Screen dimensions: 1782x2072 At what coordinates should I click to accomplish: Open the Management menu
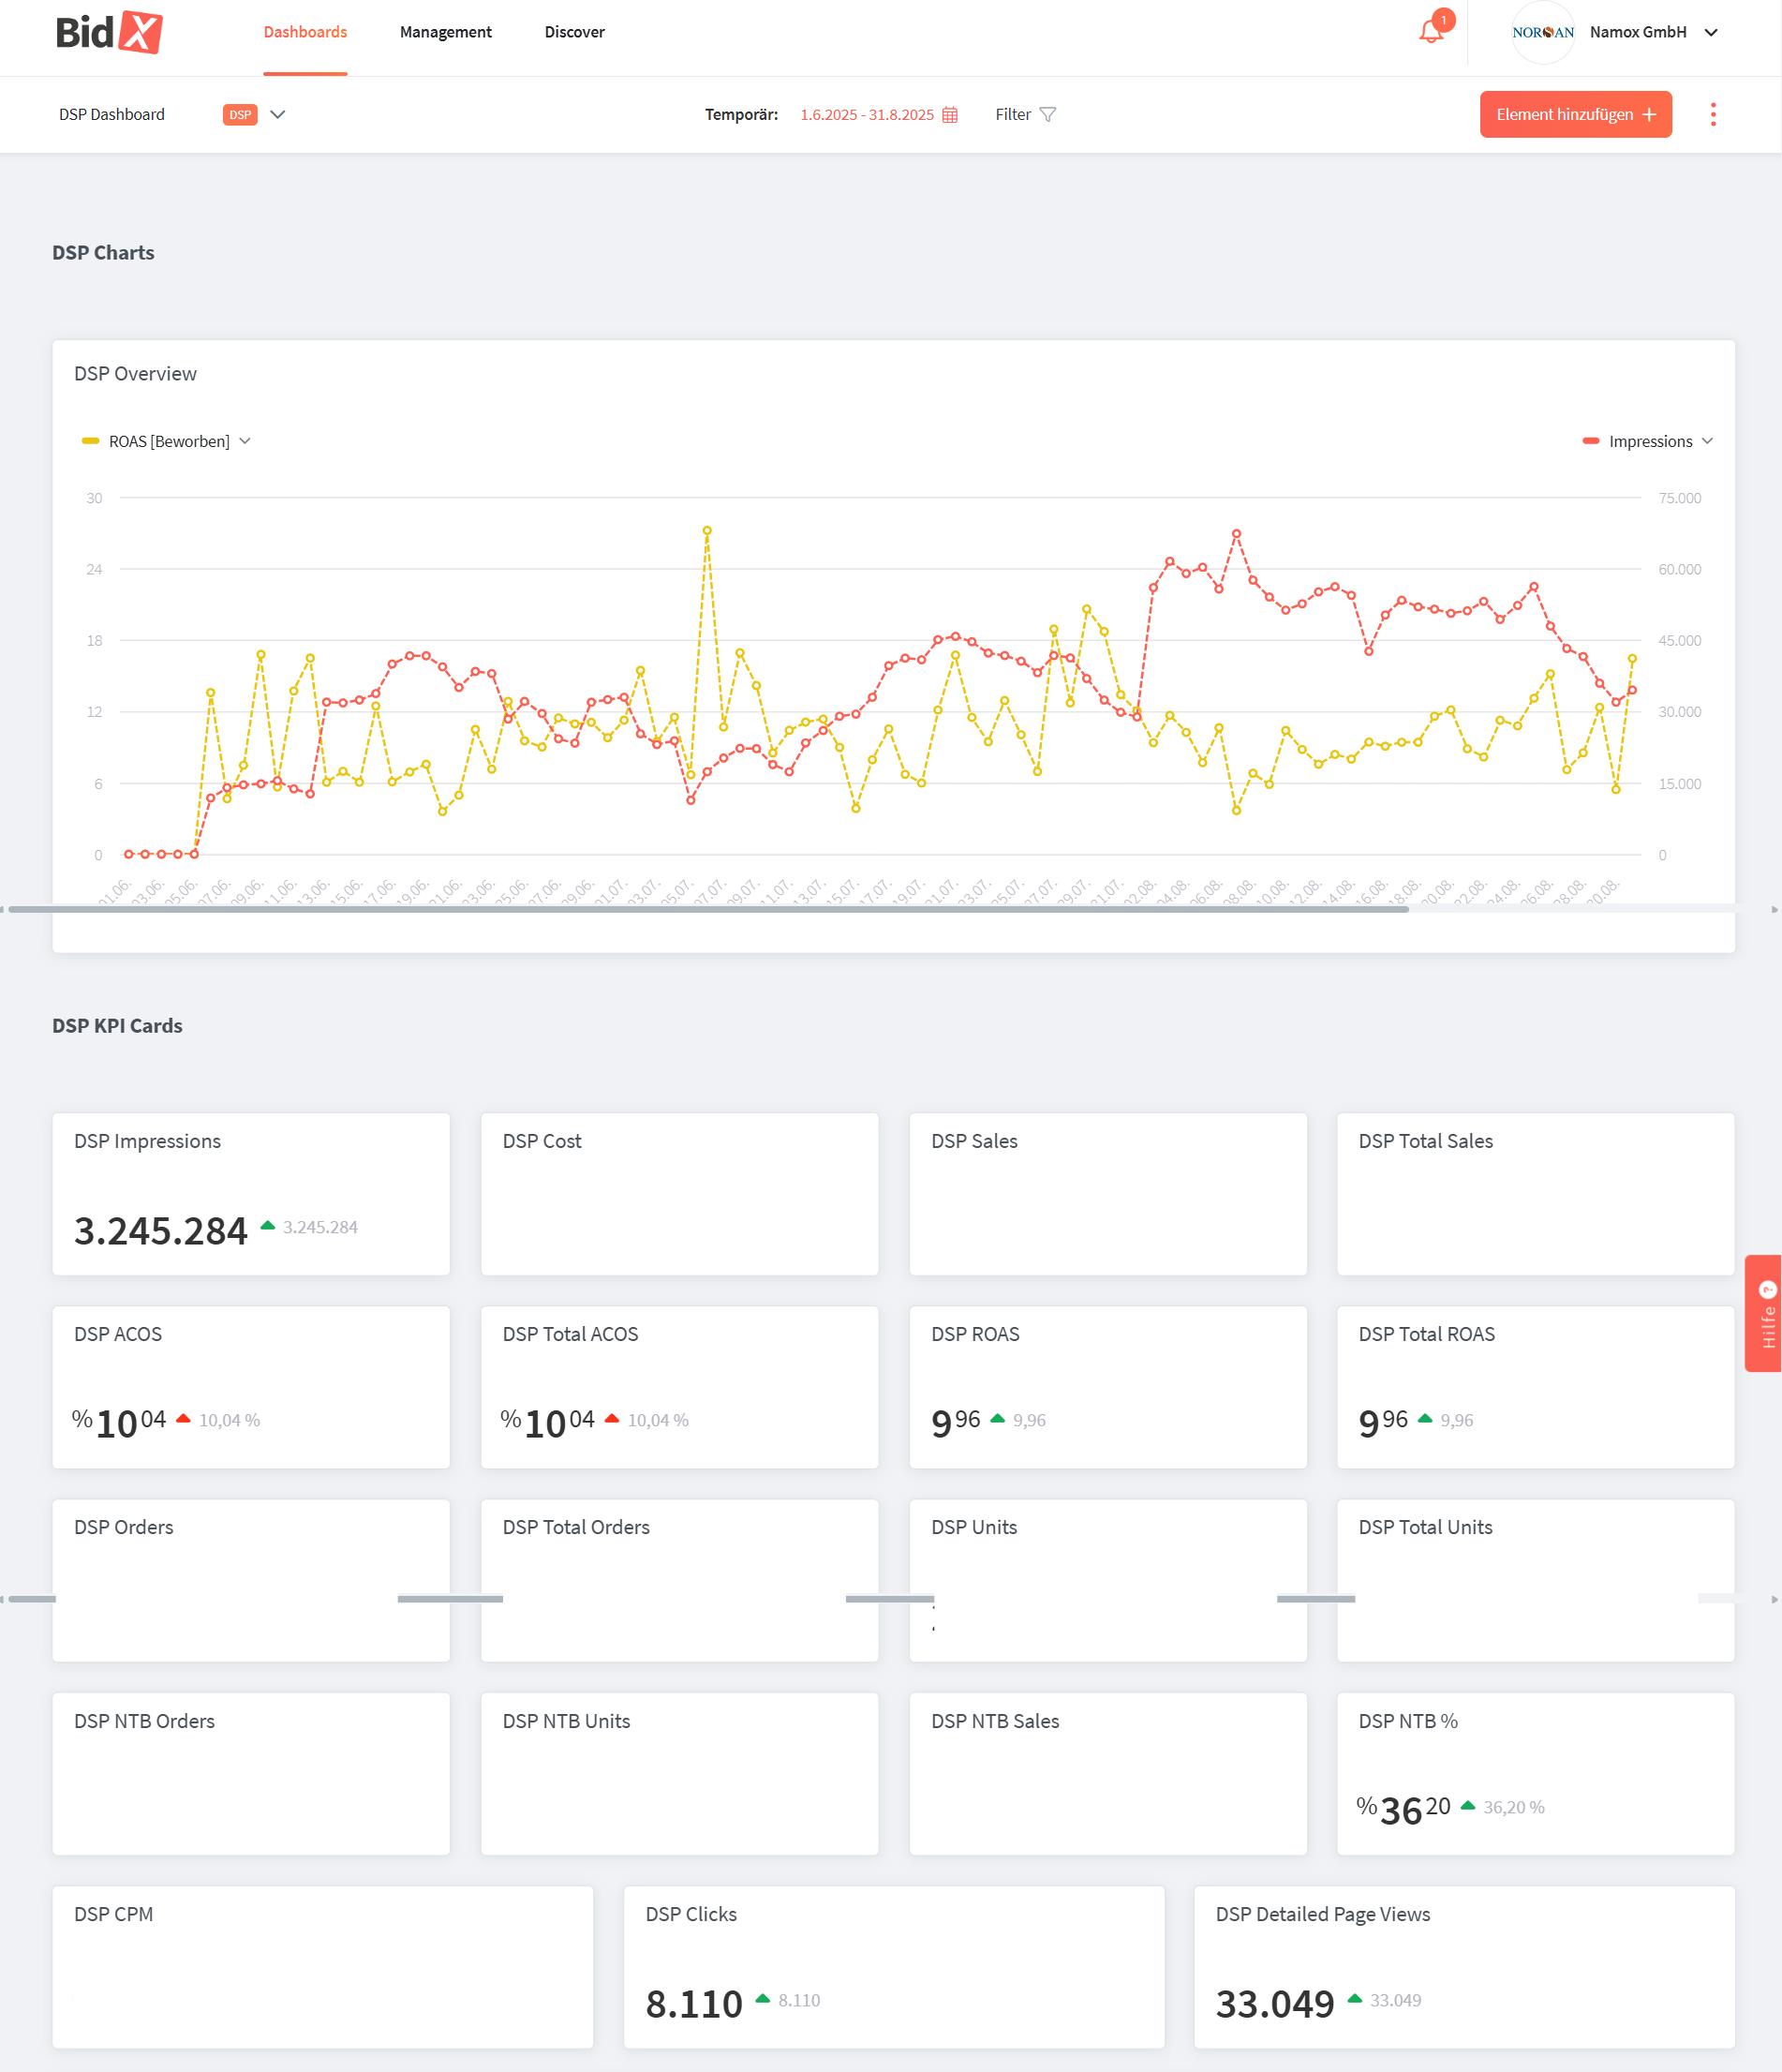445,32
